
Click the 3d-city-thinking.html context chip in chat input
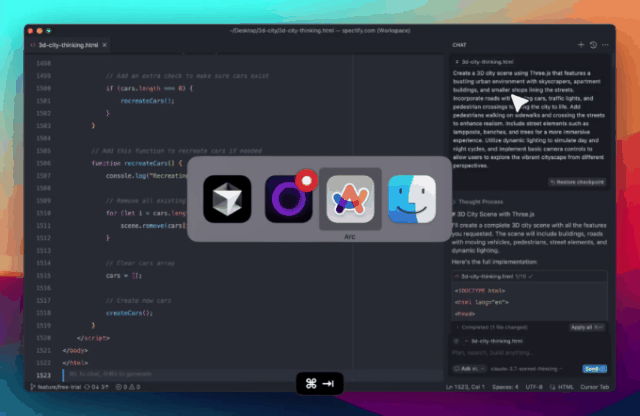(x=494, y=341)
